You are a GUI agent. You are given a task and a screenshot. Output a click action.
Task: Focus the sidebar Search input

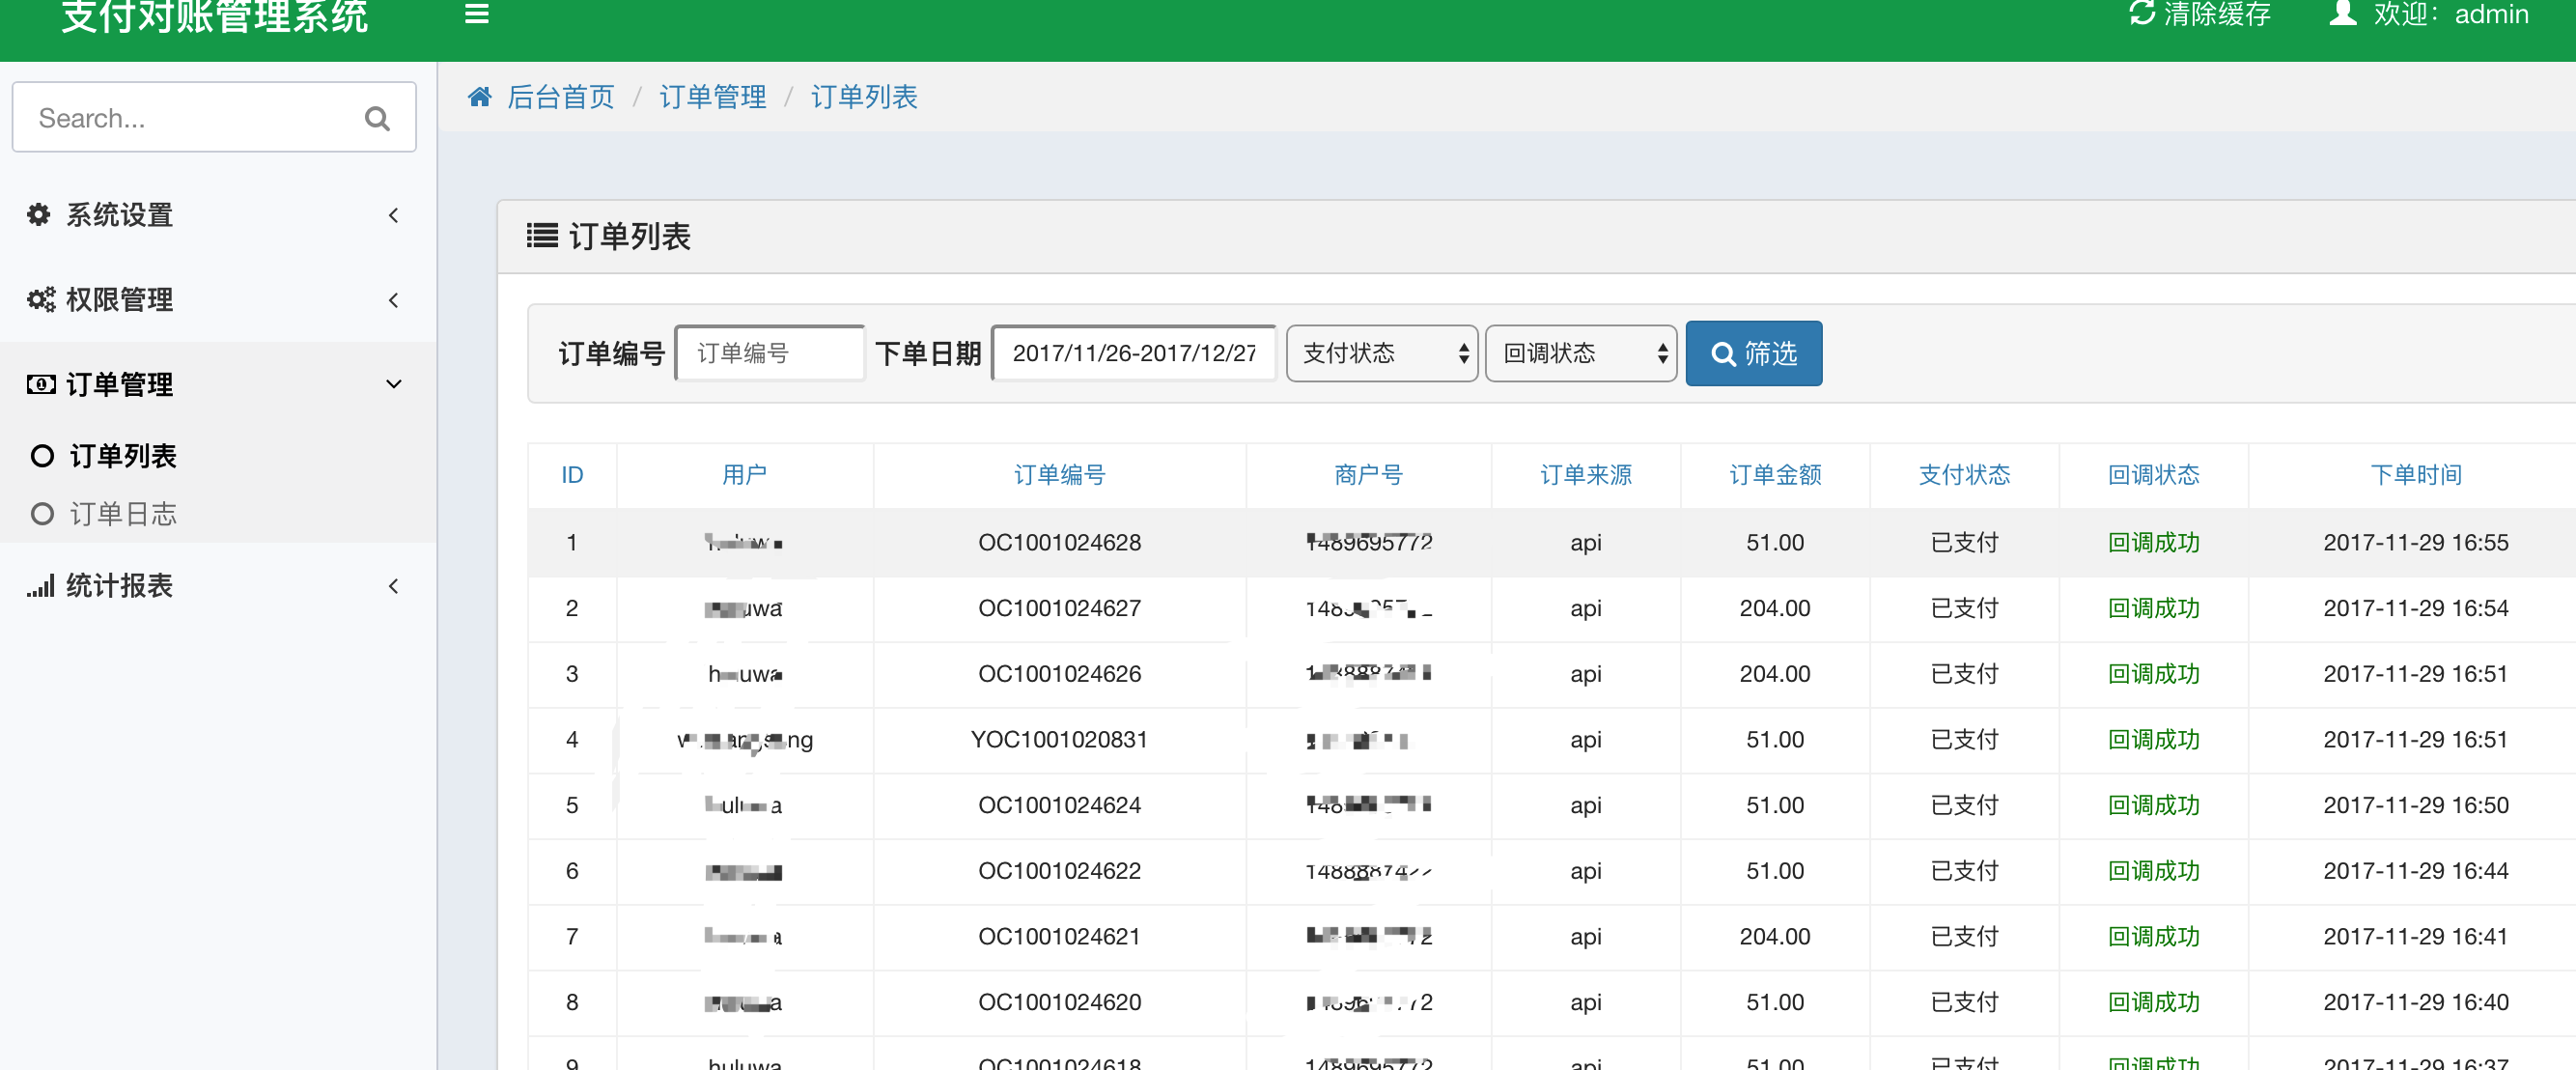(x=214, y=118)
